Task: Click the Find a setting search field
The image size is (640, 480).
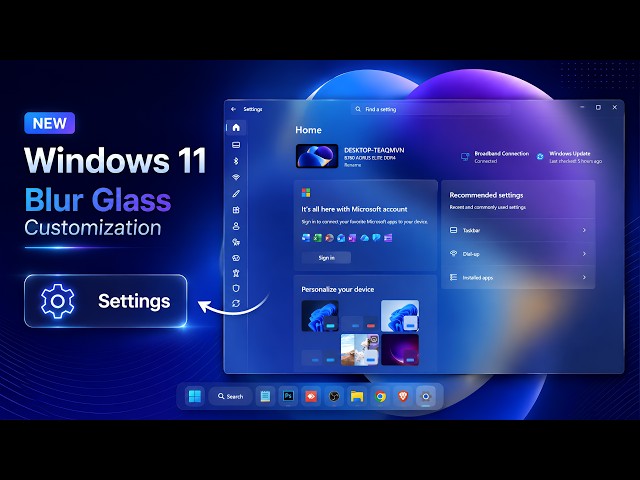Action: coord(431,109)
